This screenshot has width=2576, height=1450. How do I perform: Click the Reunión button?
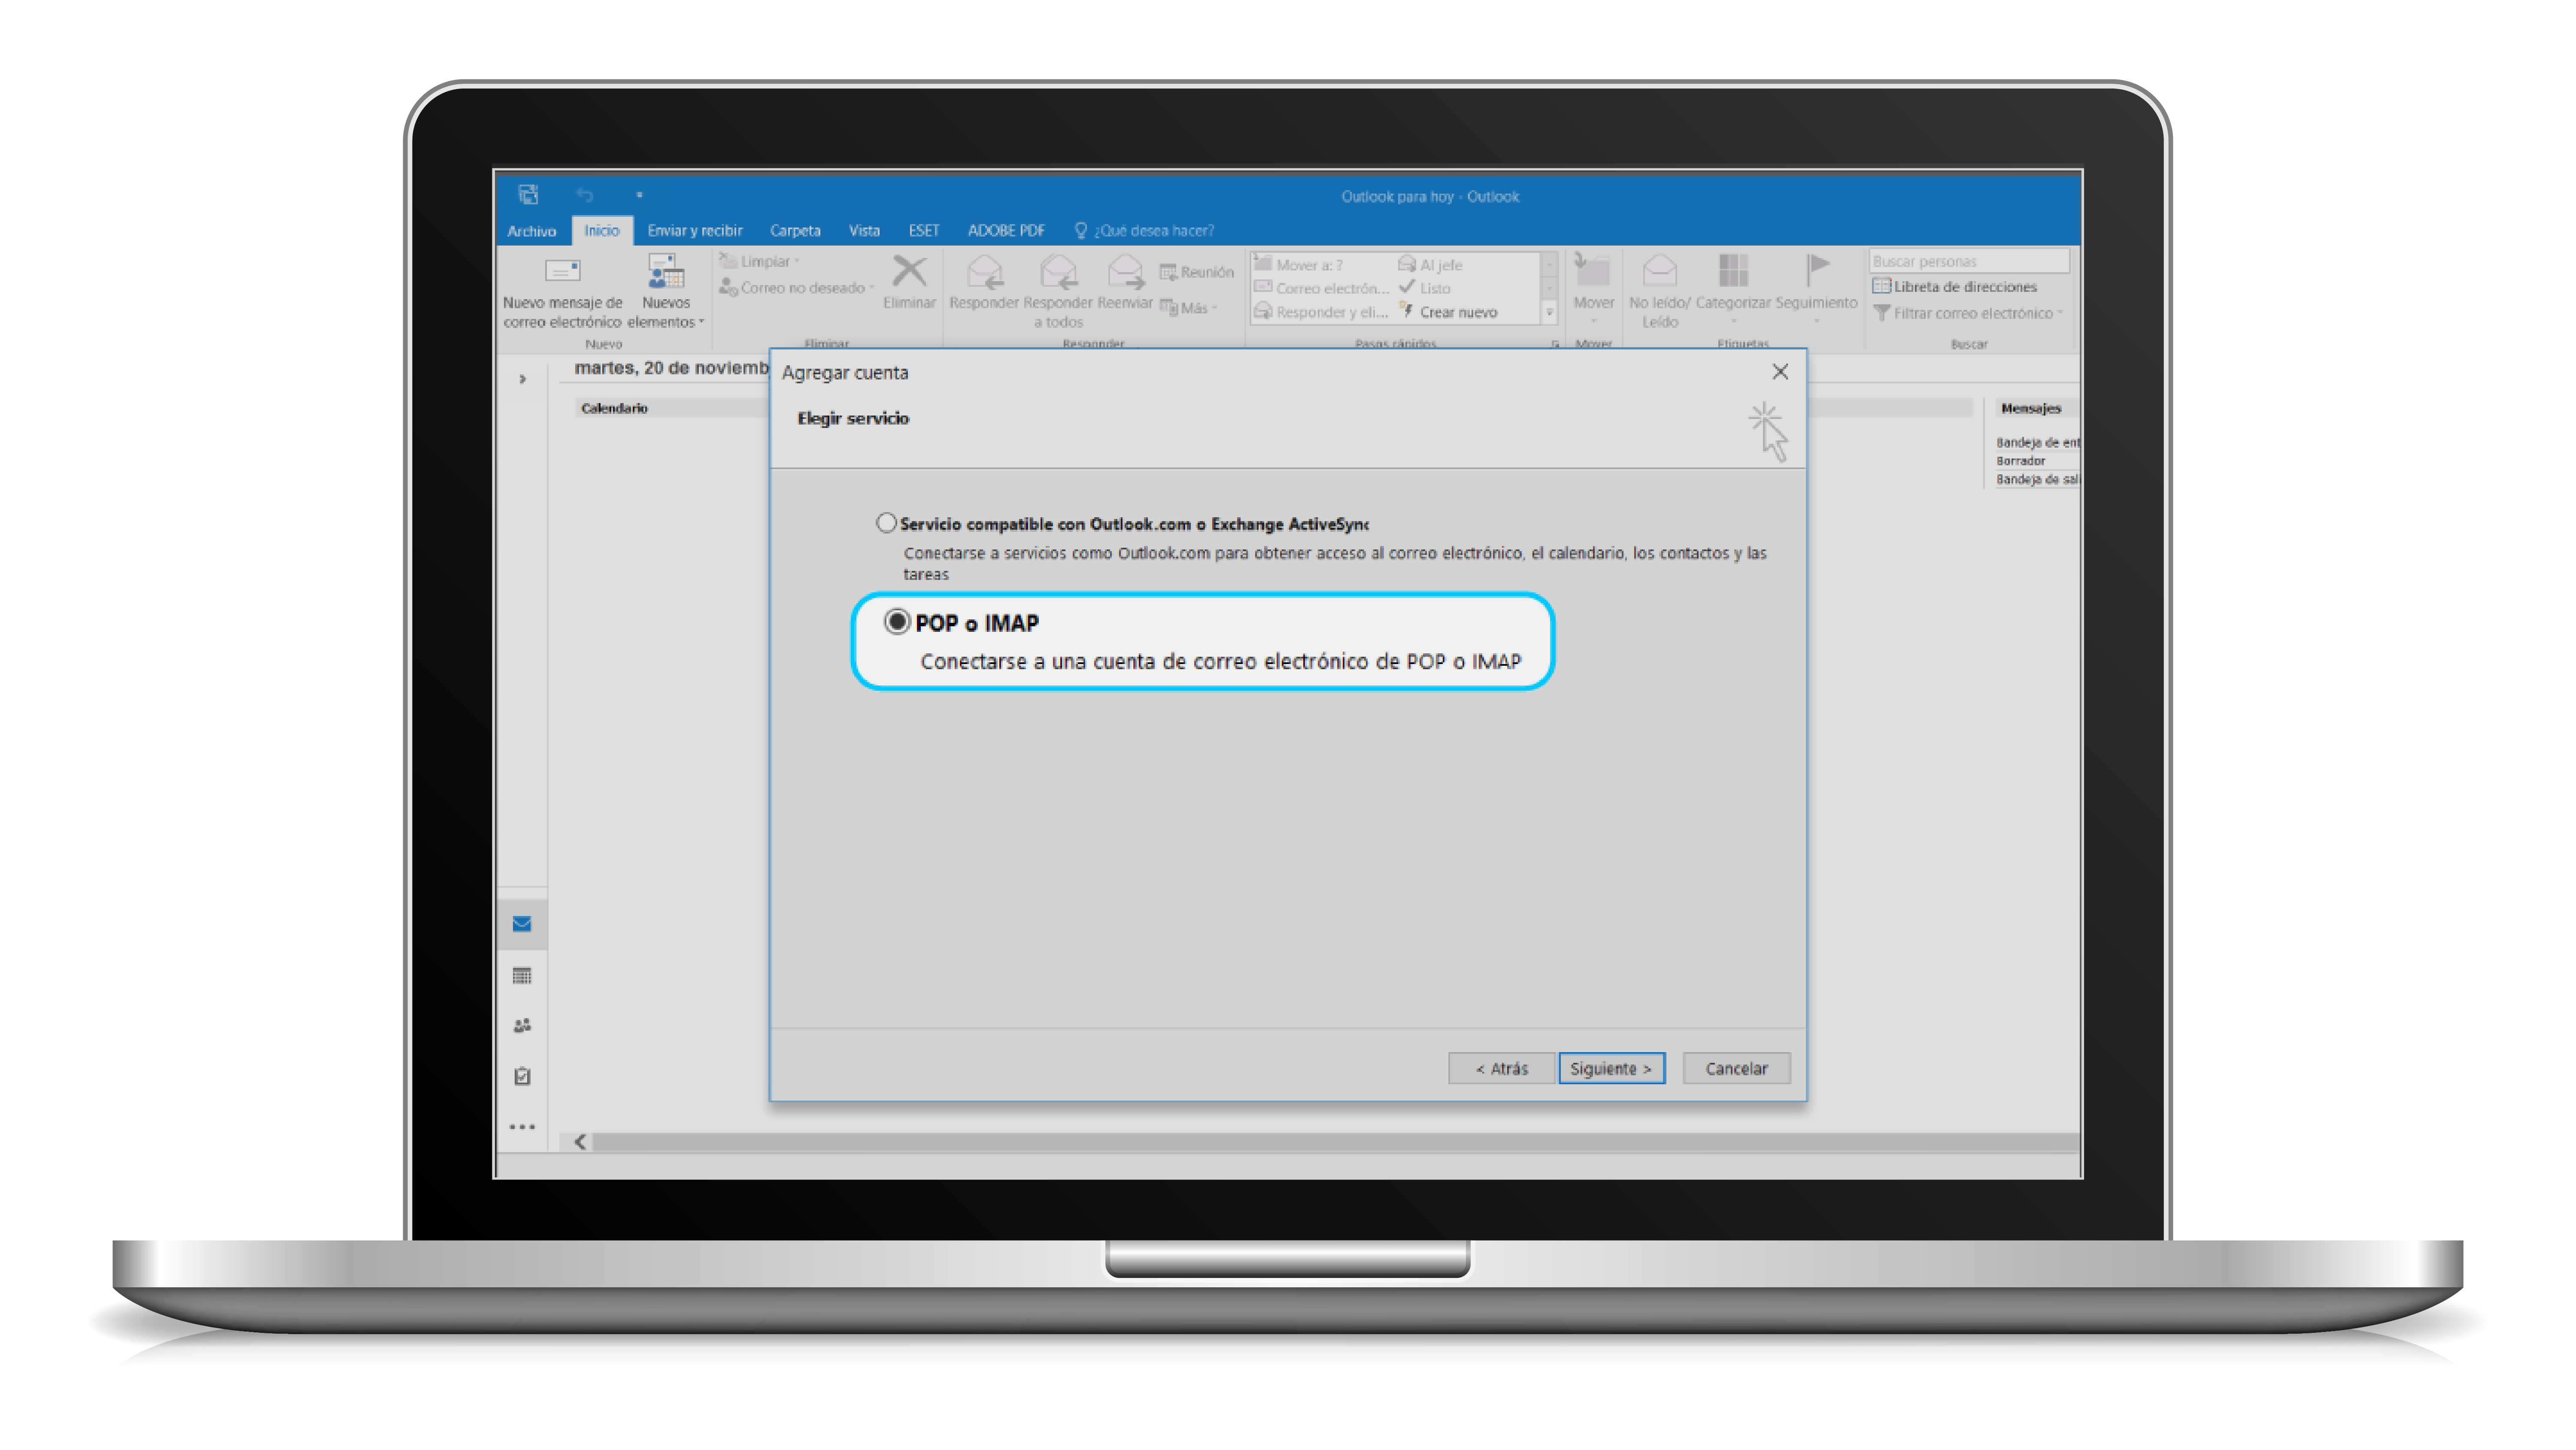click(1197, 272)
